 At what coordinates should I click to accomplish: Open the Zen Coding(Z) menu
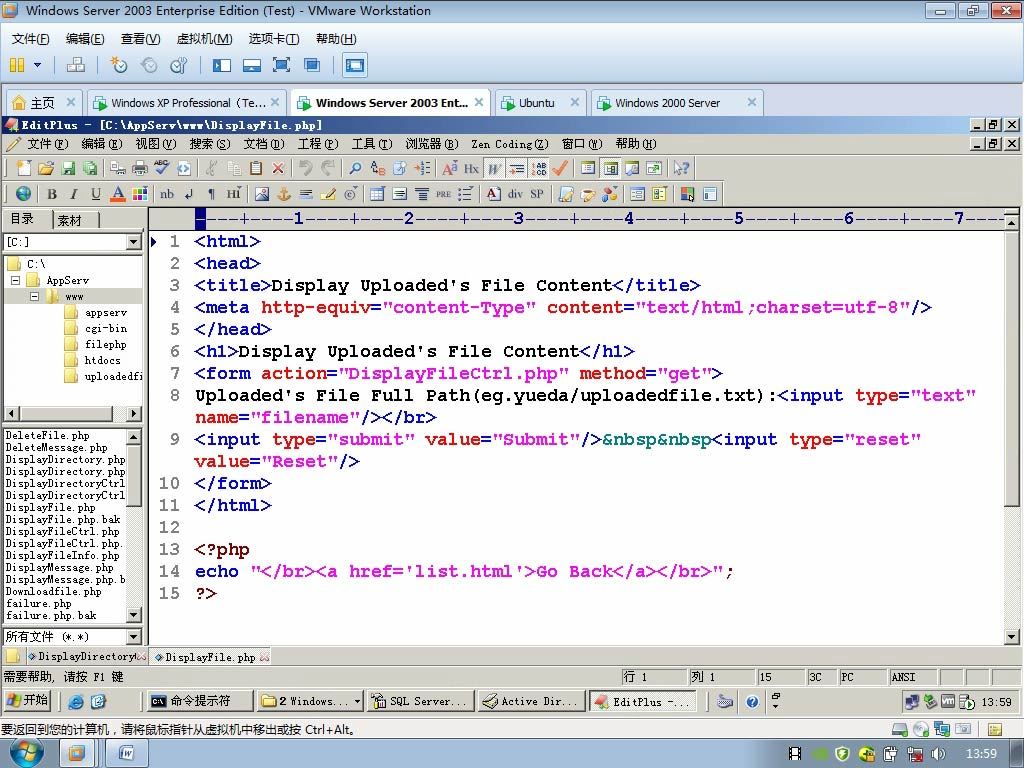[510, 144]
